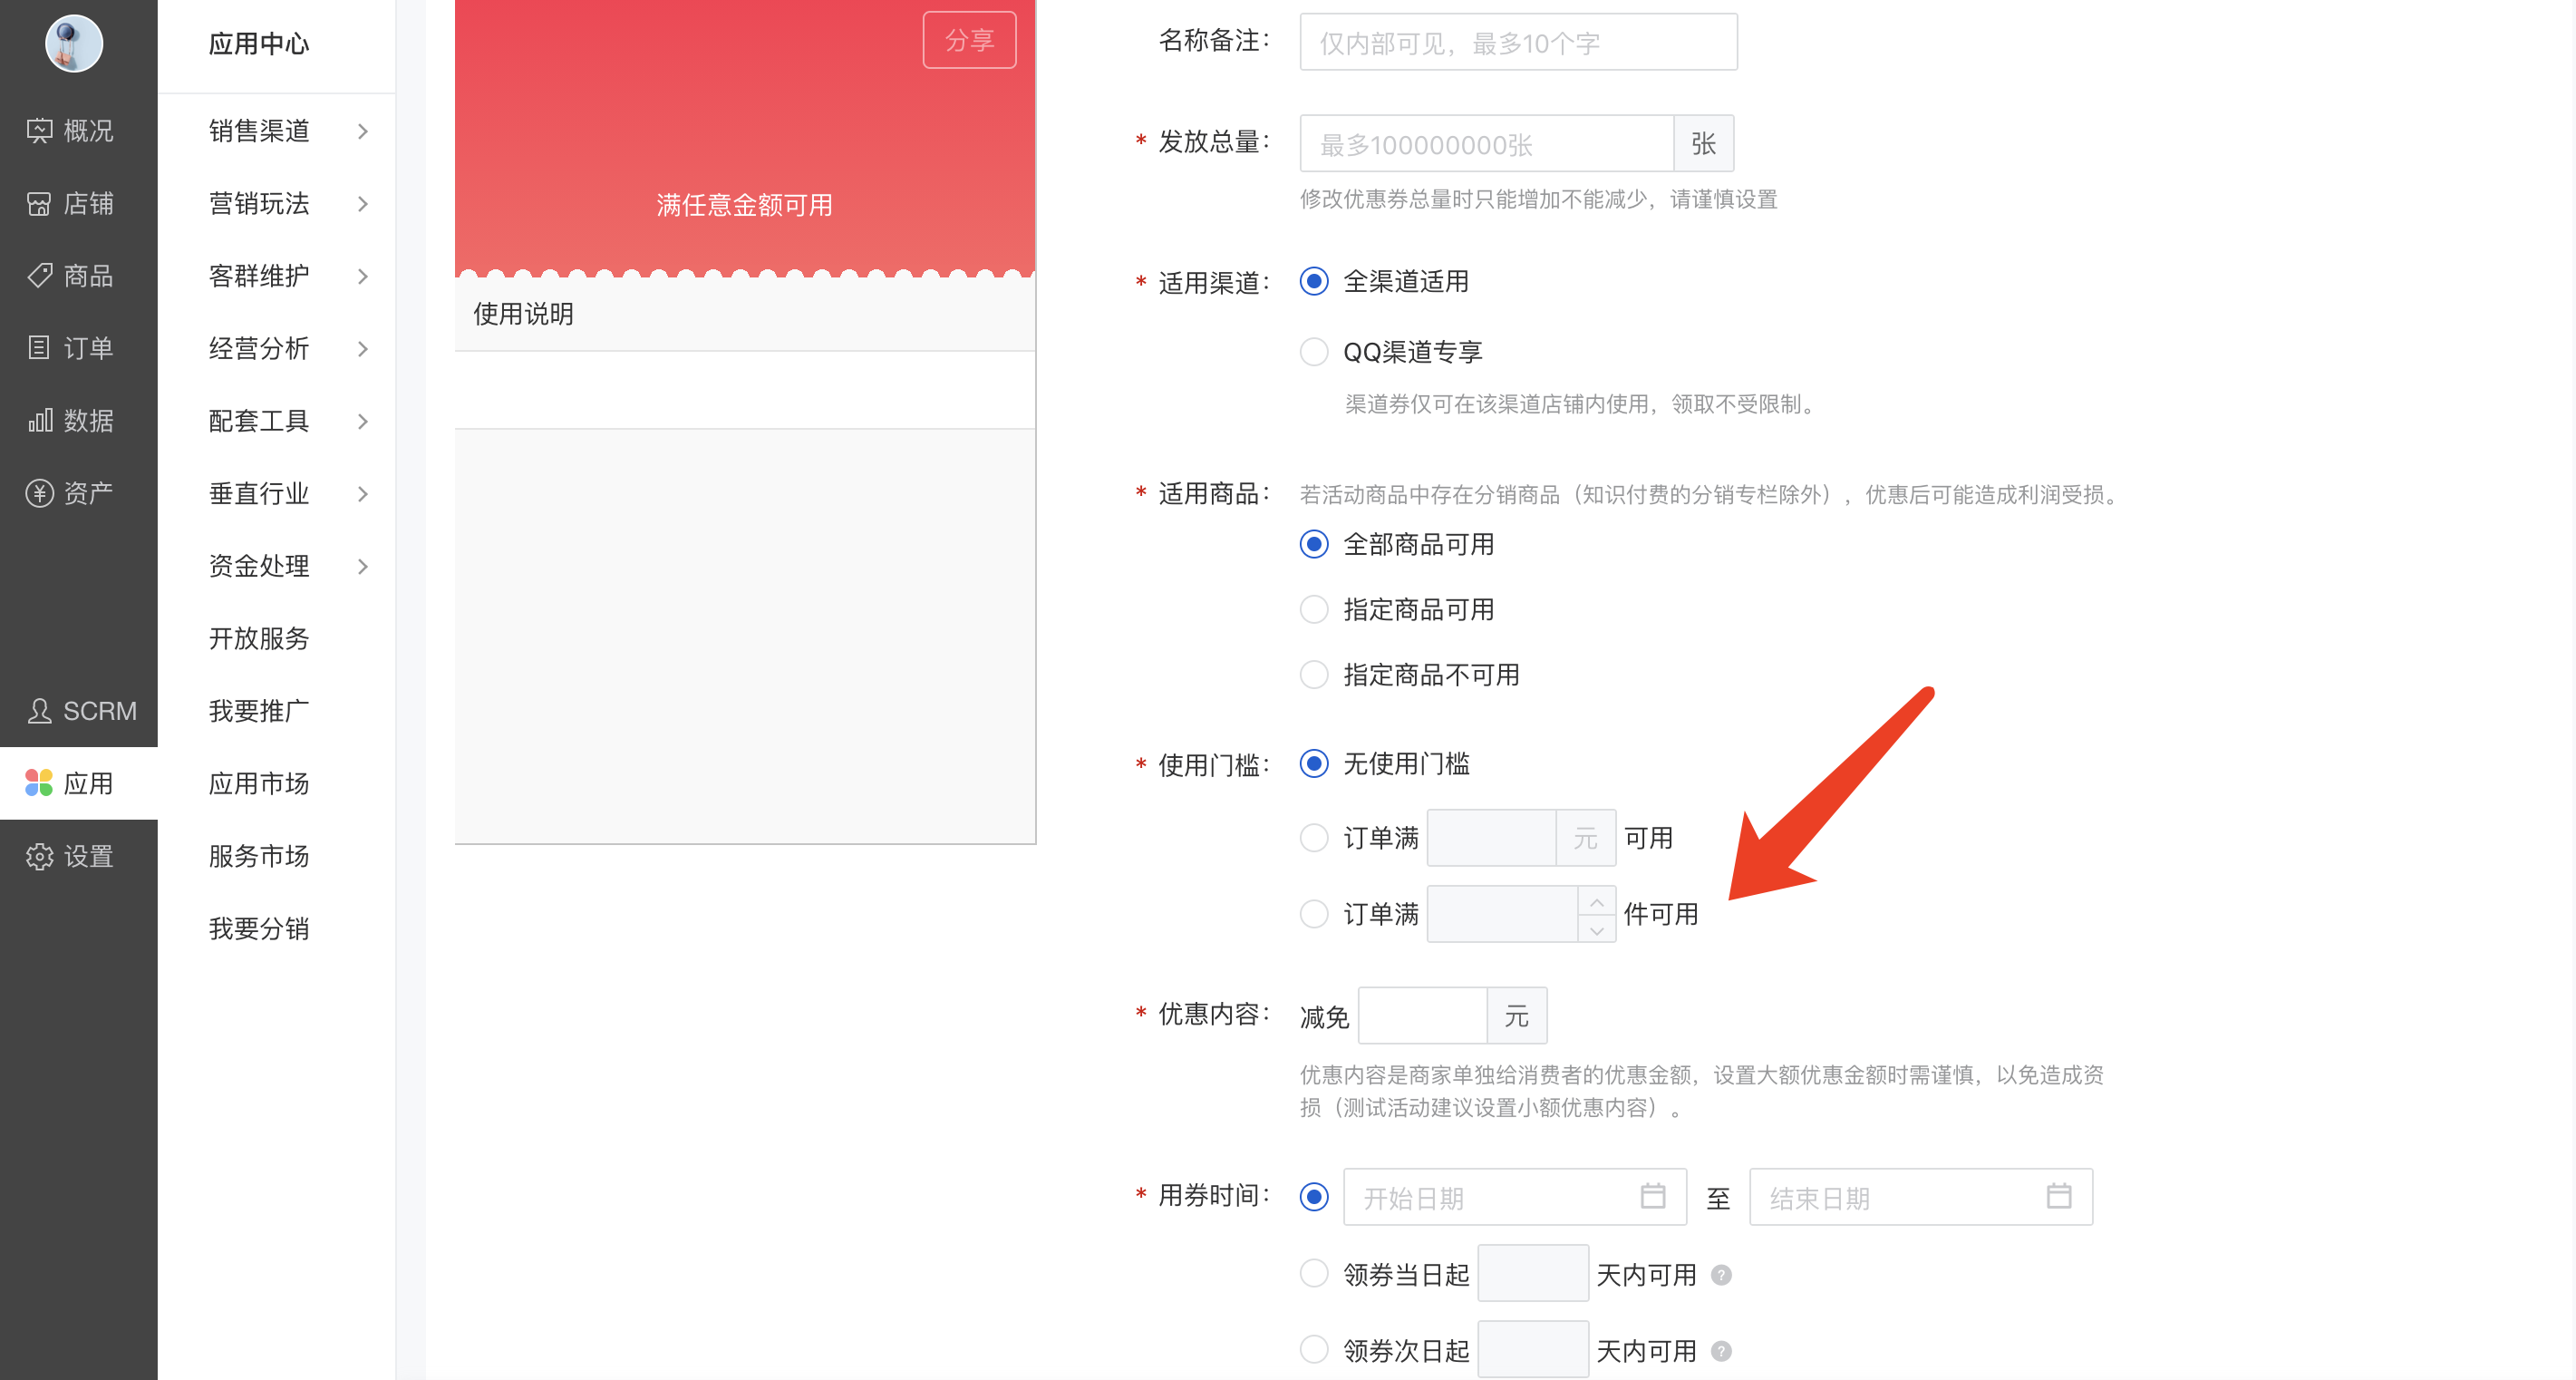Open 应用市场 menu item

point(259,783)
